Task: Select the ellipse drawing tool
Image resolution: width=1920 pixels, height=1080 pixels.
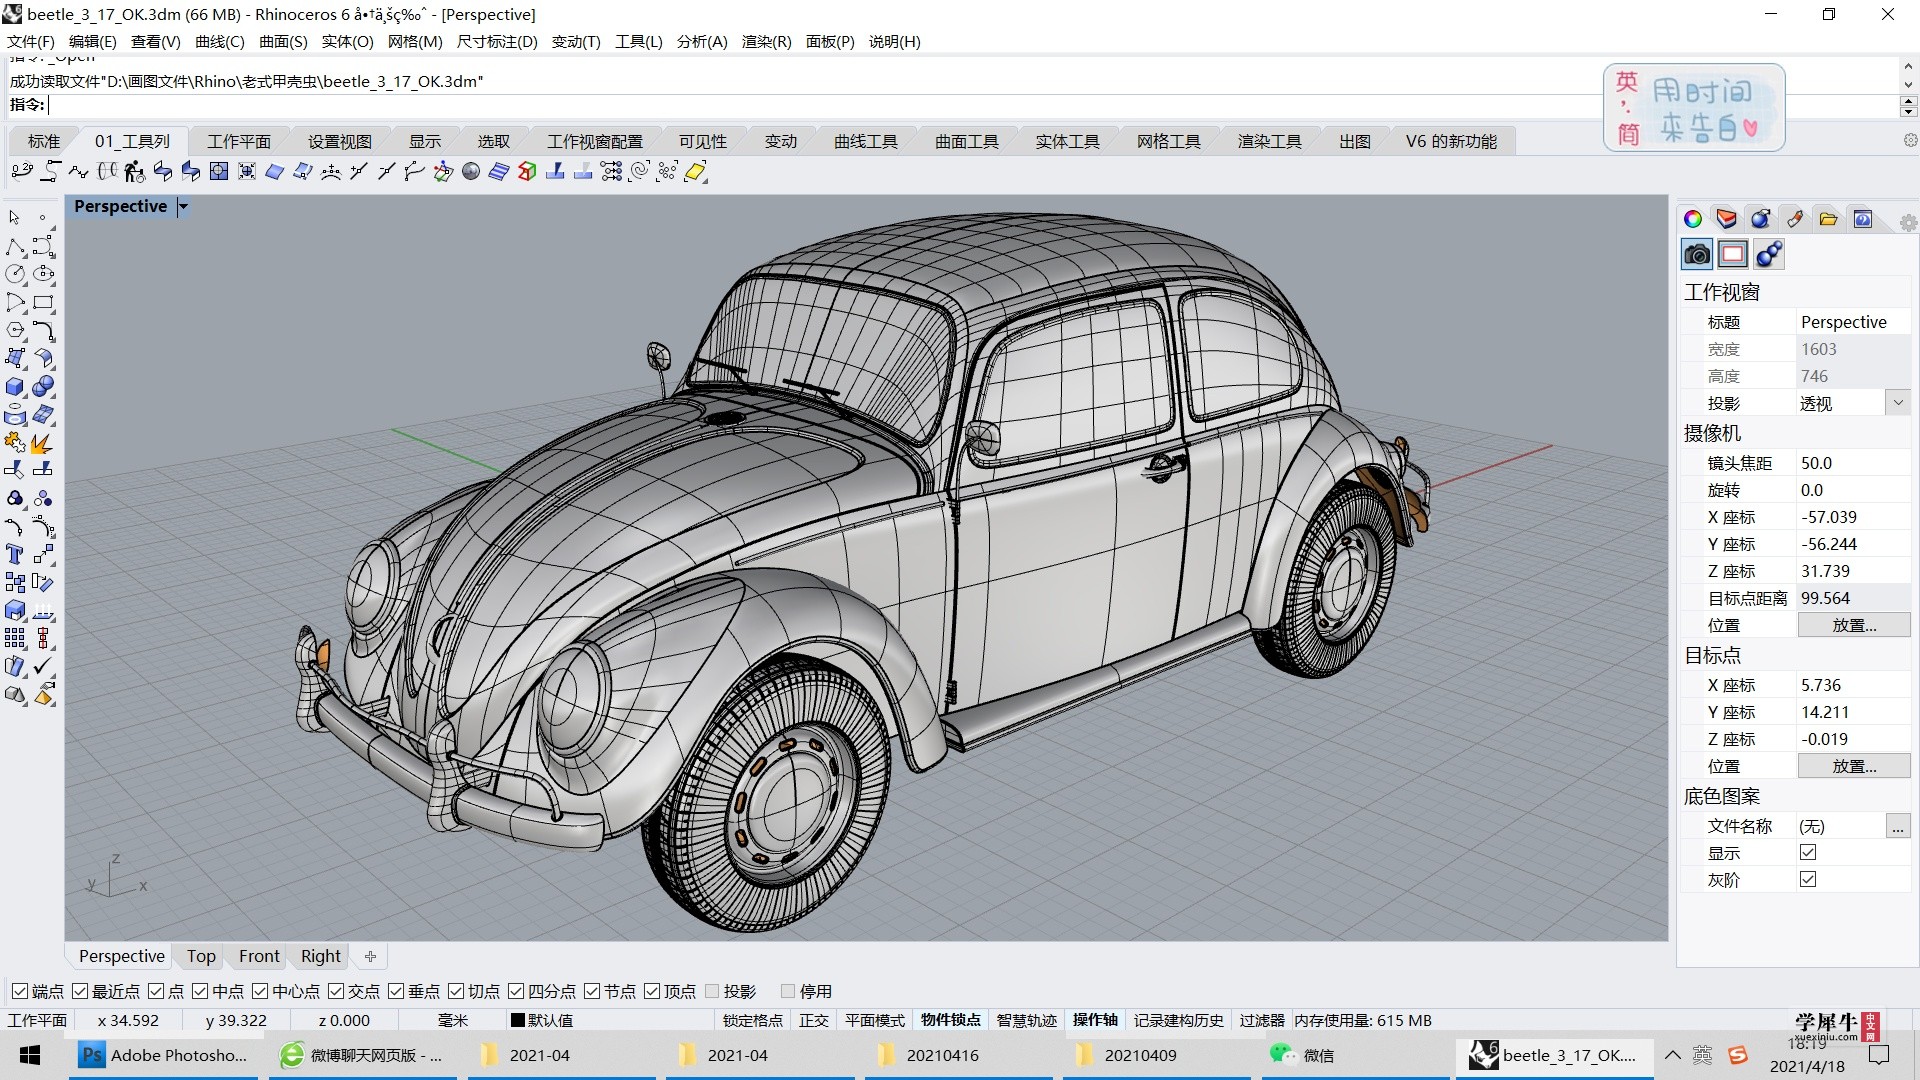Action: tap(43, 274)
